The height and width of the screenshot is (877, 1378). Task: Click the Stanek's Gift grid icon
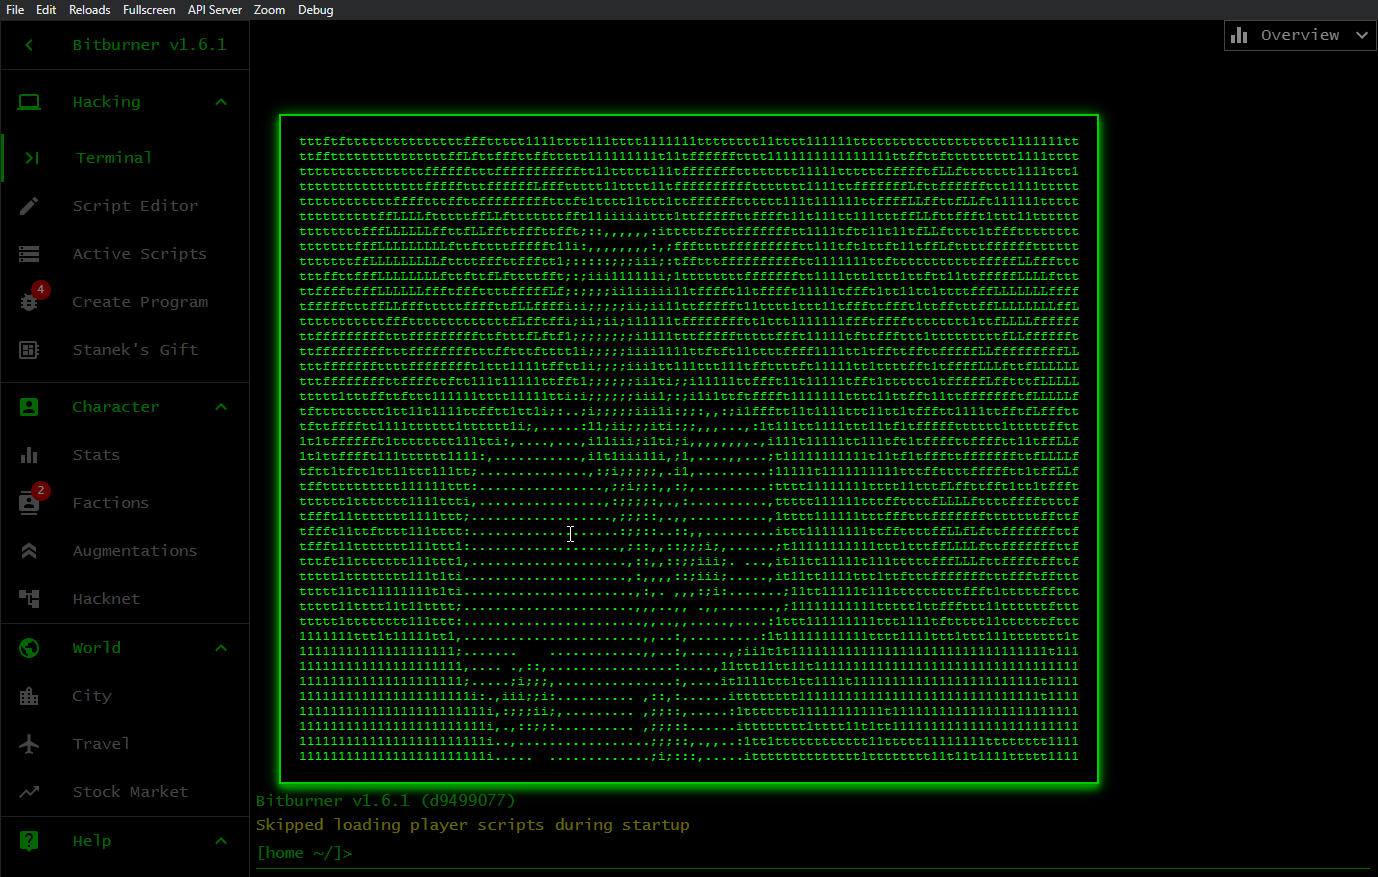[x=29, y=349]
